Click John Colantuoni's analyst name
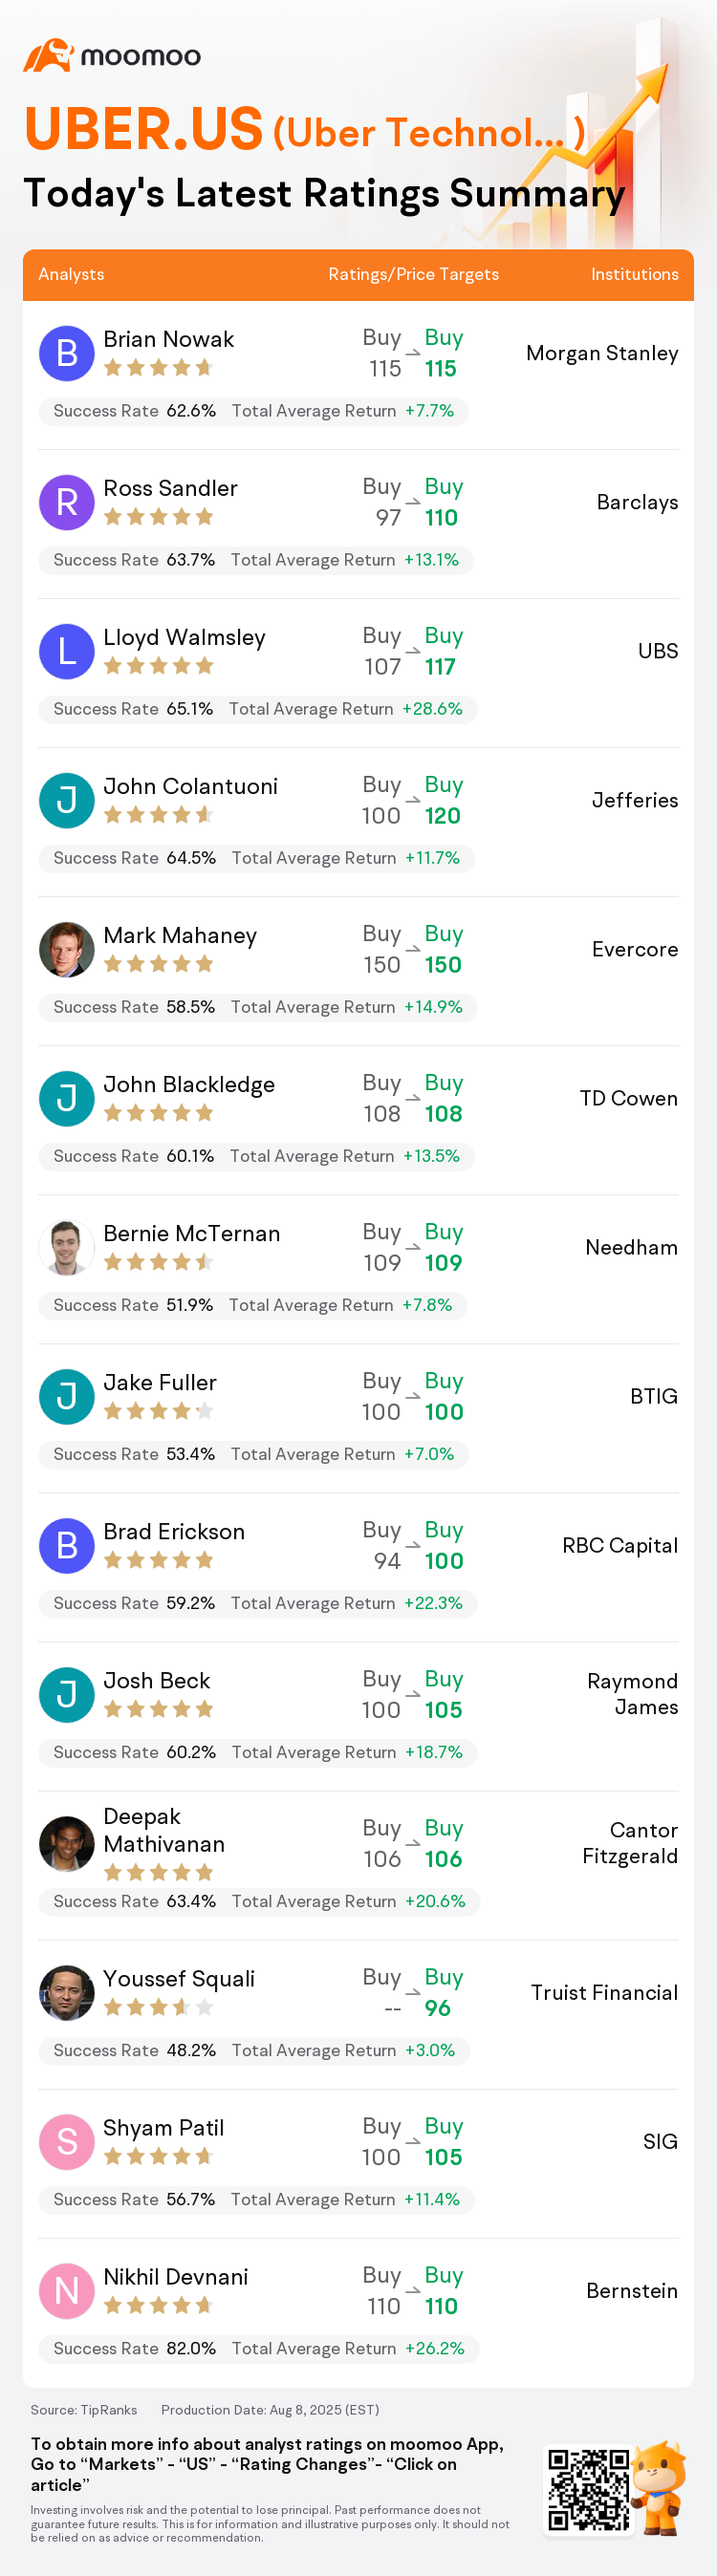The height and width of the screenshot is (2576, 717). (191, 786)
